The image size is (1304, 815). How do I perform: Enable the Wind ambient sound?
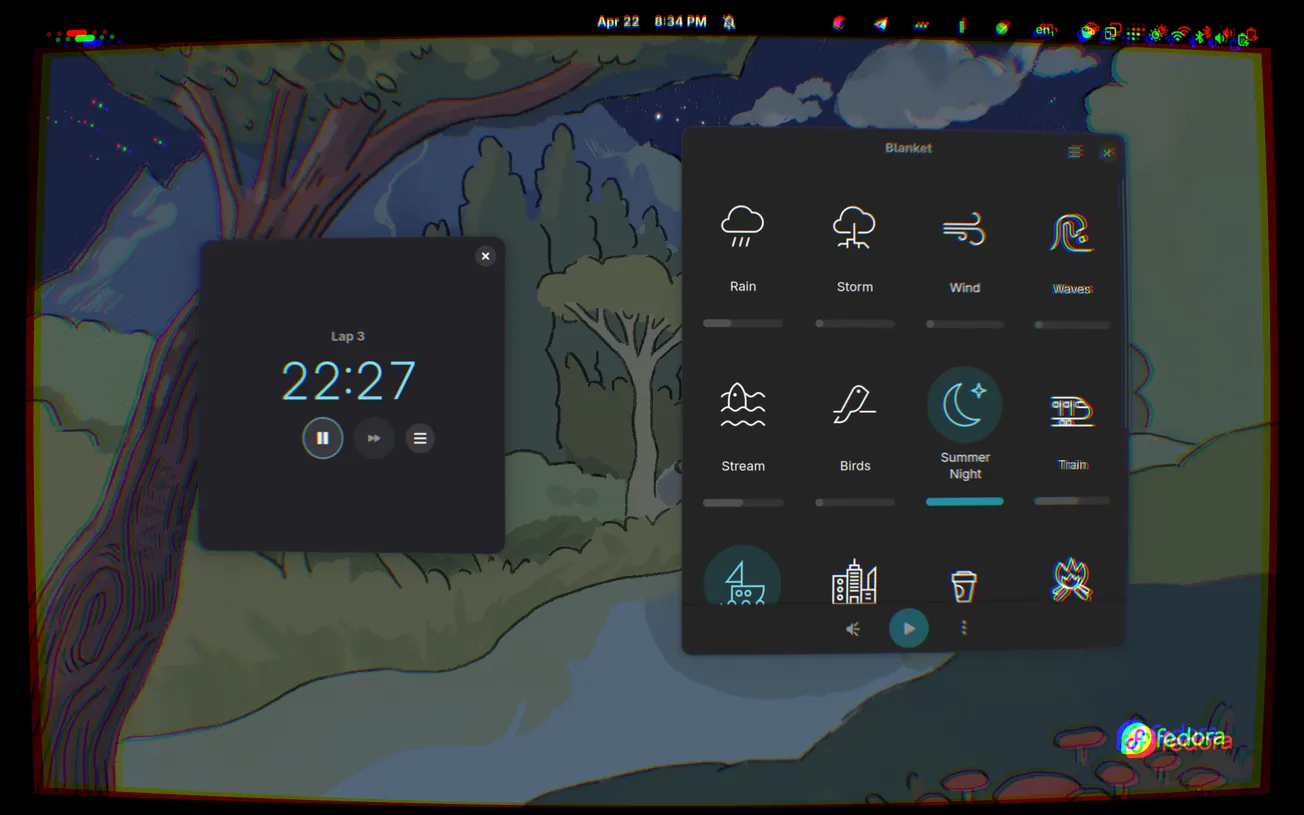tap(964, 229)
